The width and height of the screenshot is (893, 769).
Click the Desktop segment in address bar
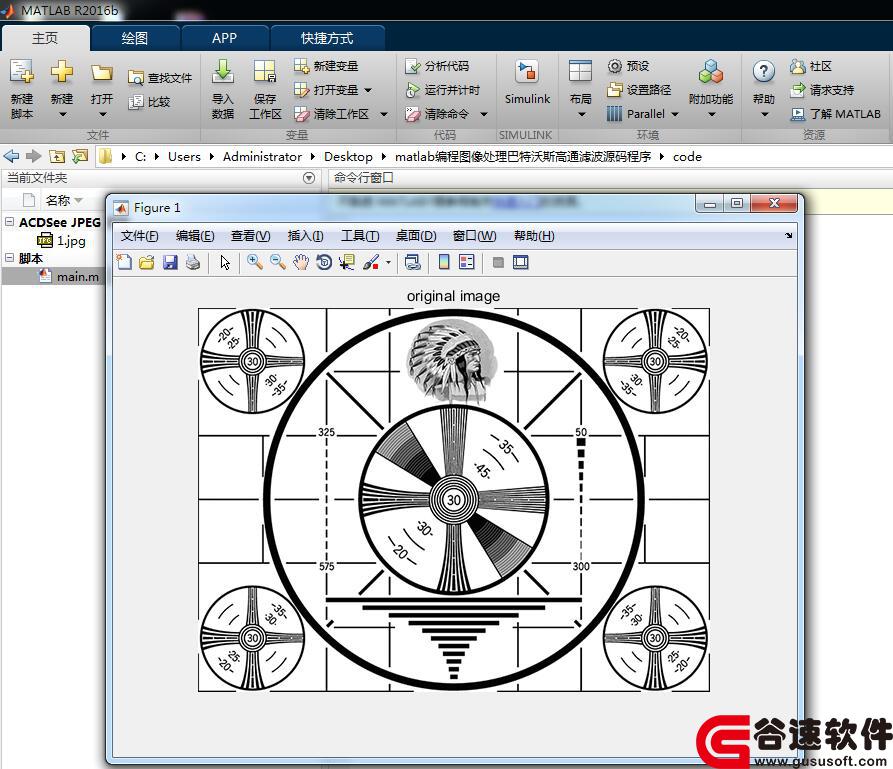348,157
